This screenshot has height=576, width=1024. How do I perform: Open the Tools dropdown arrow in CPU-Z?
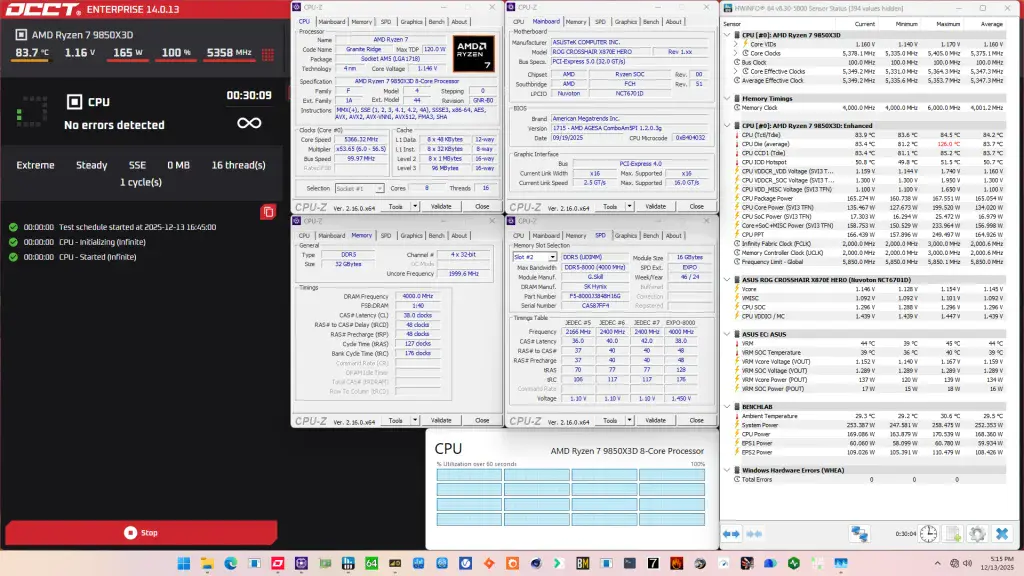pos(414,206)
